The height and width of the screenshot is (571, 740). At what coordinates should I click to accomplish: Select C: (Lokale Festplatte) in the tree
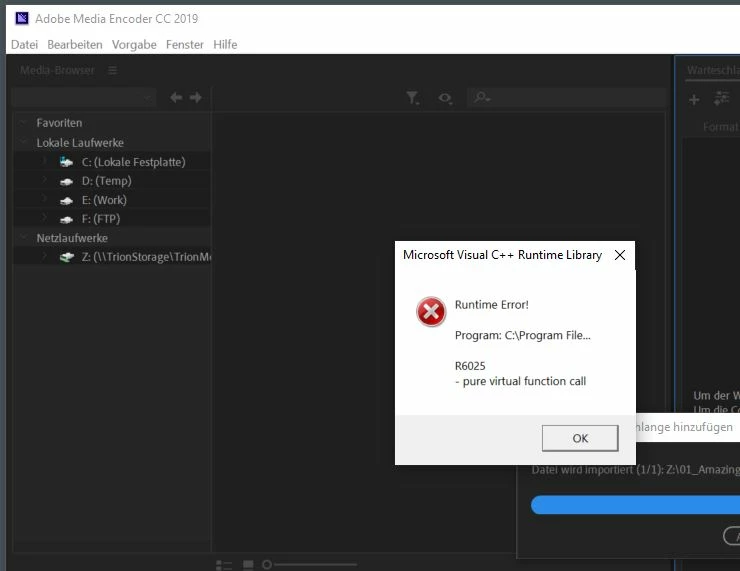pyautogui.click(x=134, y=162)
